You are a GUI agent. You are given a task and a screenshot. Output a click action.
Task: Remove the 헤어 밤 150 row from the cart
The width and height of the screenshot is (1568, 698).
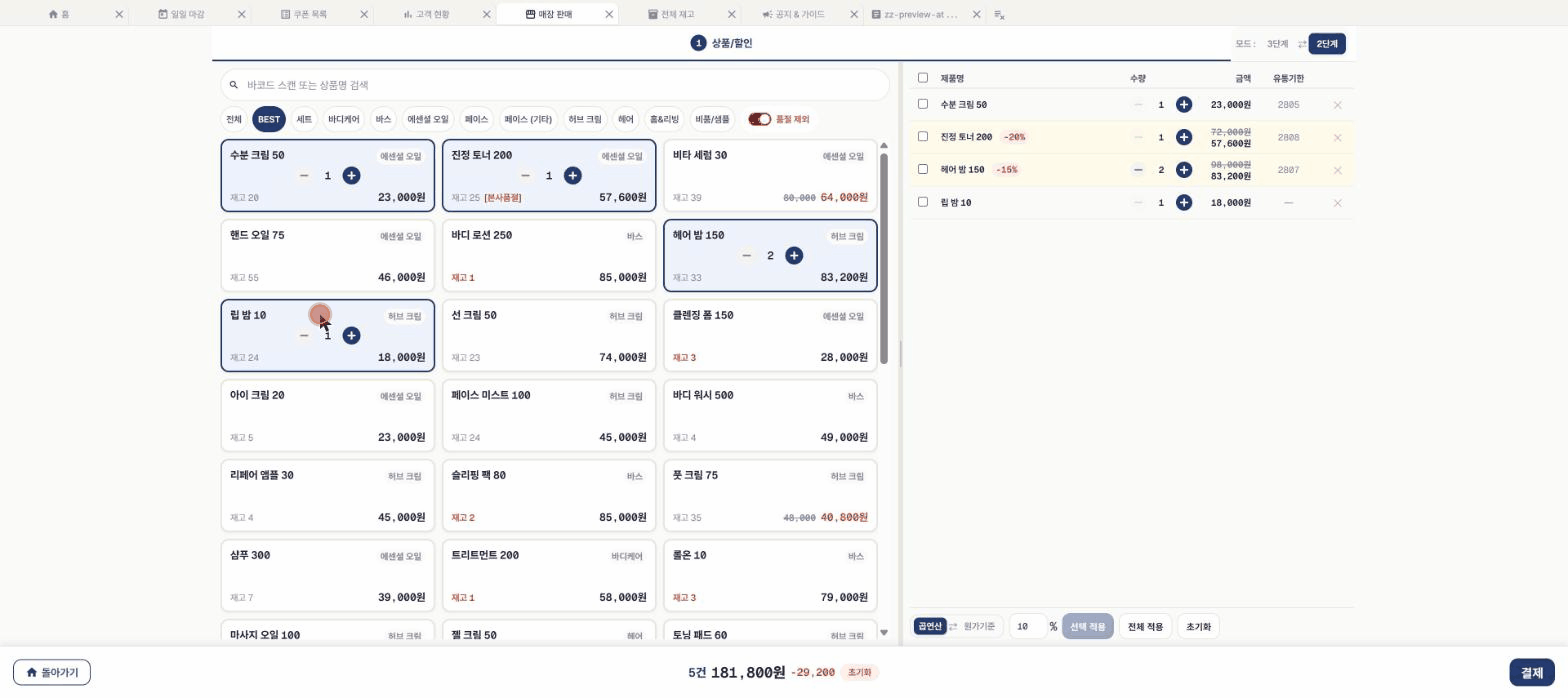(1337, 170)
